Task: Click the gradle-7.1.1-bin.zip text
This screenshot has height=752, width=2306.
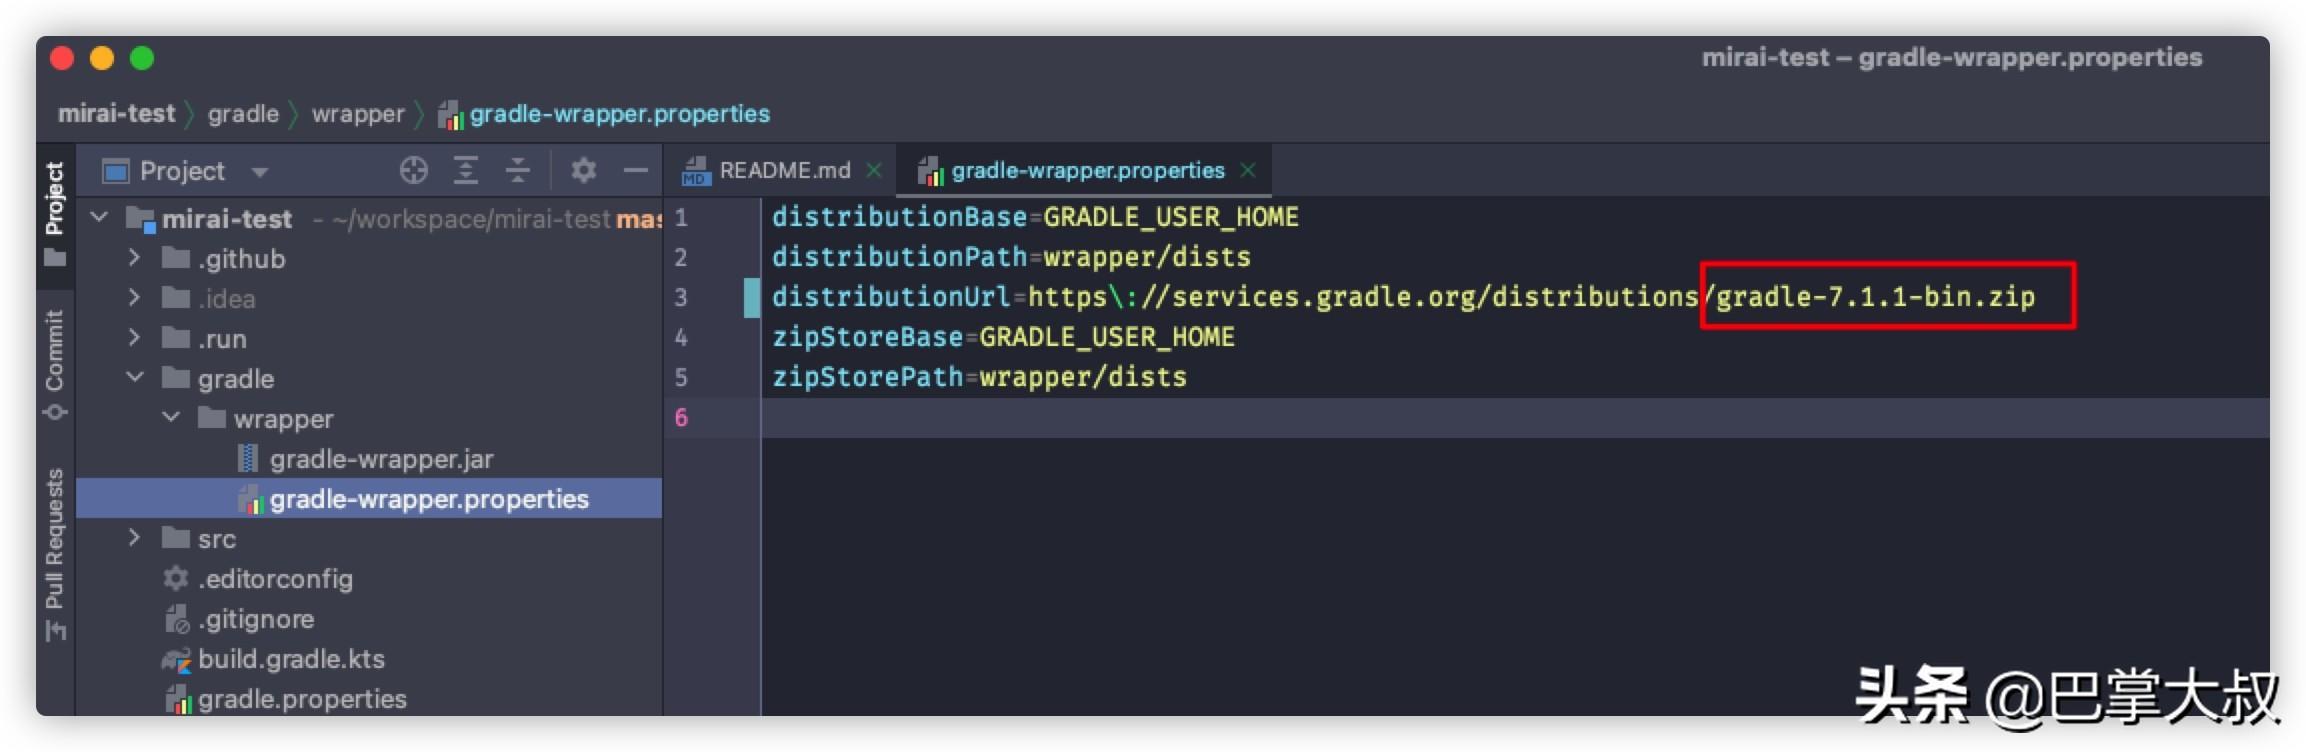Action: [1875, 297]
